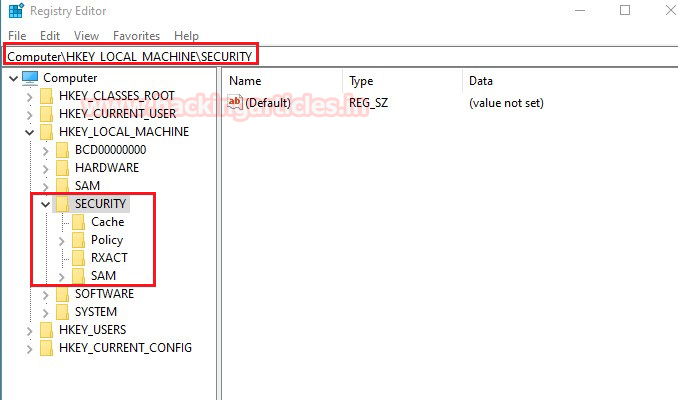
Task: Expand the HARDWARE key chevron
Action: 45,169
